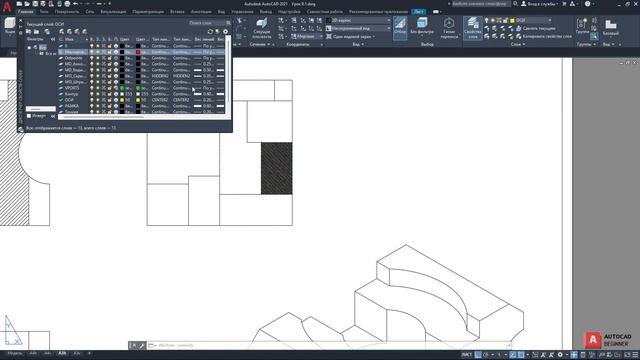Open the ОСИ layer dropdown in ribbon
This screenshot has height=360, width=640.
[531, 20]
